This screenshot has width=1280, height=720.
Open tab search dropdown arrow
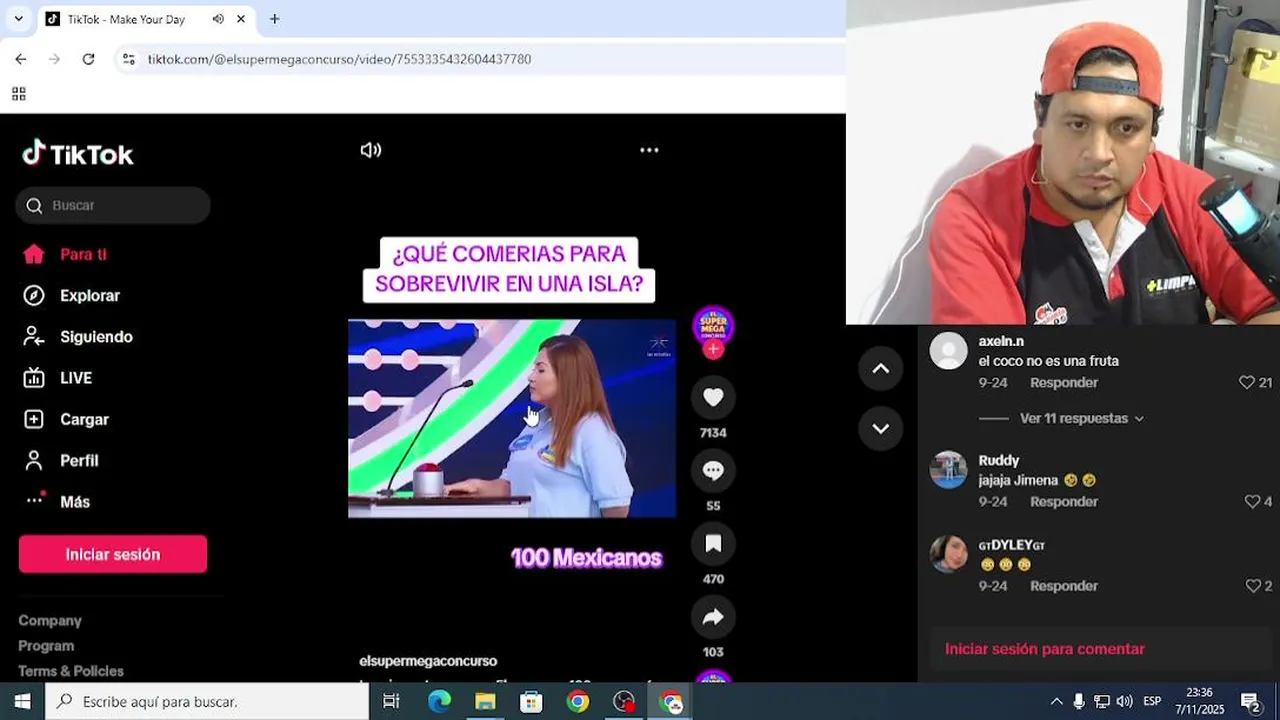(18, 19)
